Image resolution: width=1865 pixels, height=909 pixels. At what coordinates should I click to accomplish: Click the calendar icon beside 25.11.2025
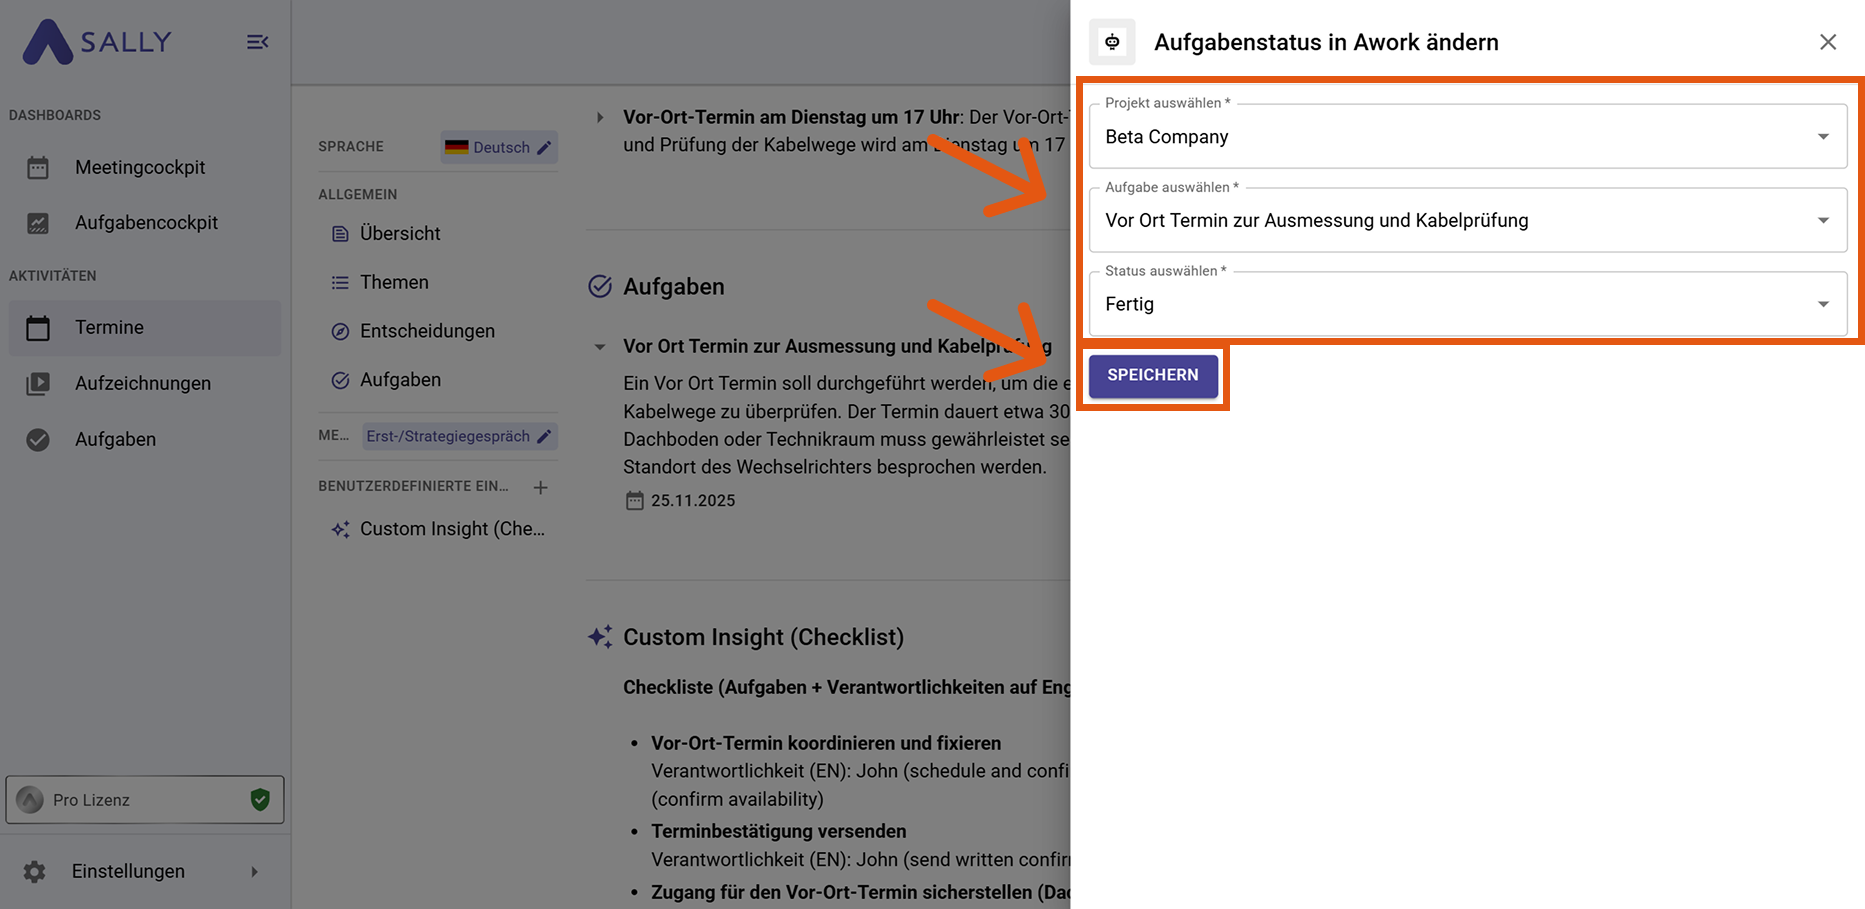tap(634, 500)
